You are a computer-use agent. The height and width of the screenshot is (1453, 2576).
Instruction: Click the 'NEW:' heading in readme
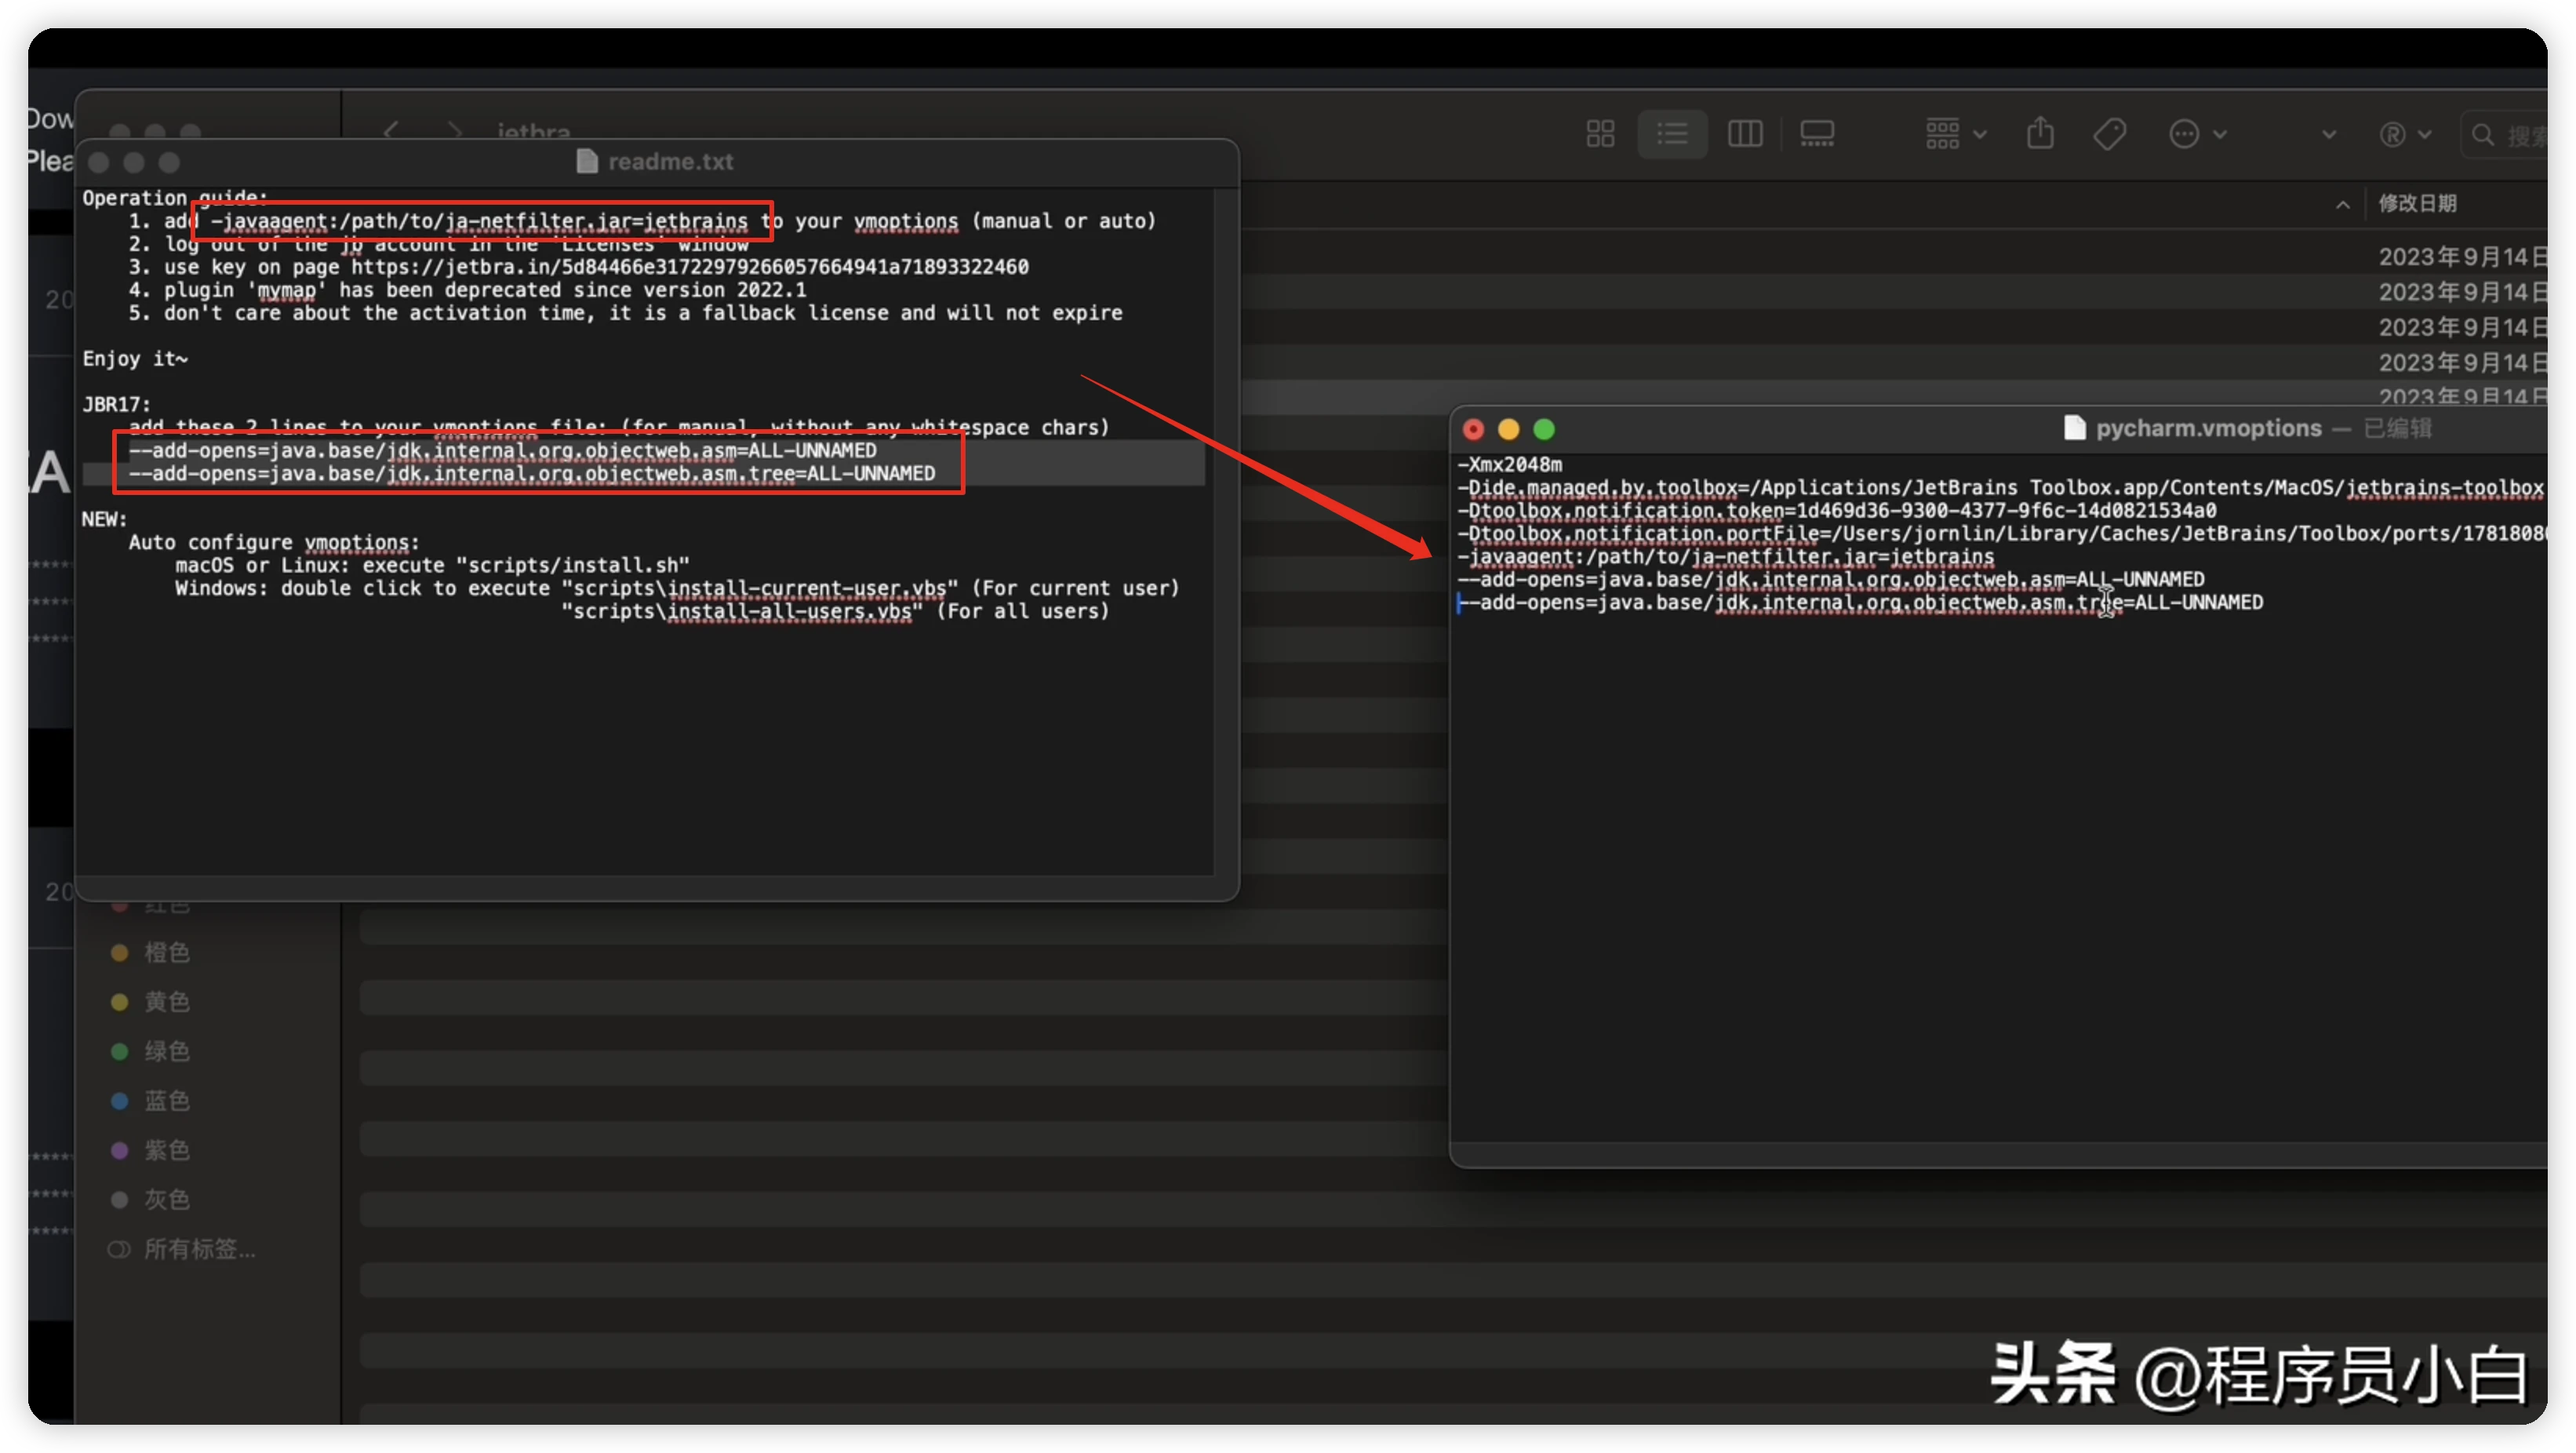[104, 519]
